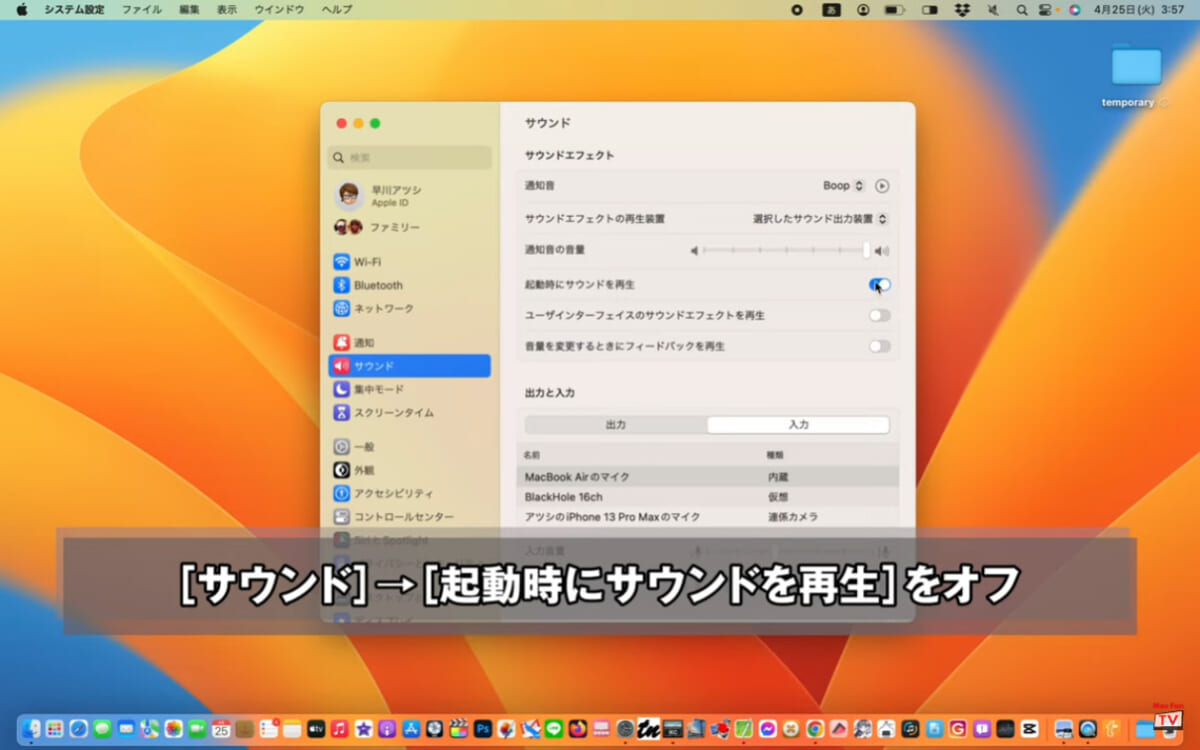Open the ファイル menu

[142, 10]
